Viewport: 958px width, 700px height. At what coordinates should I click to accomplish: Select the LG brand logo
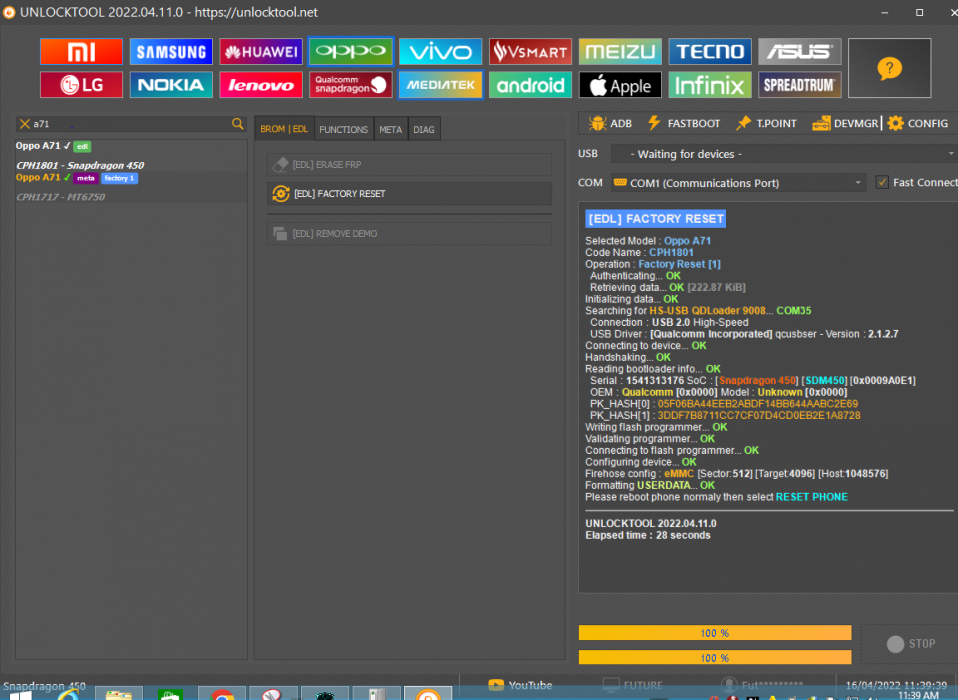point(81,85)
